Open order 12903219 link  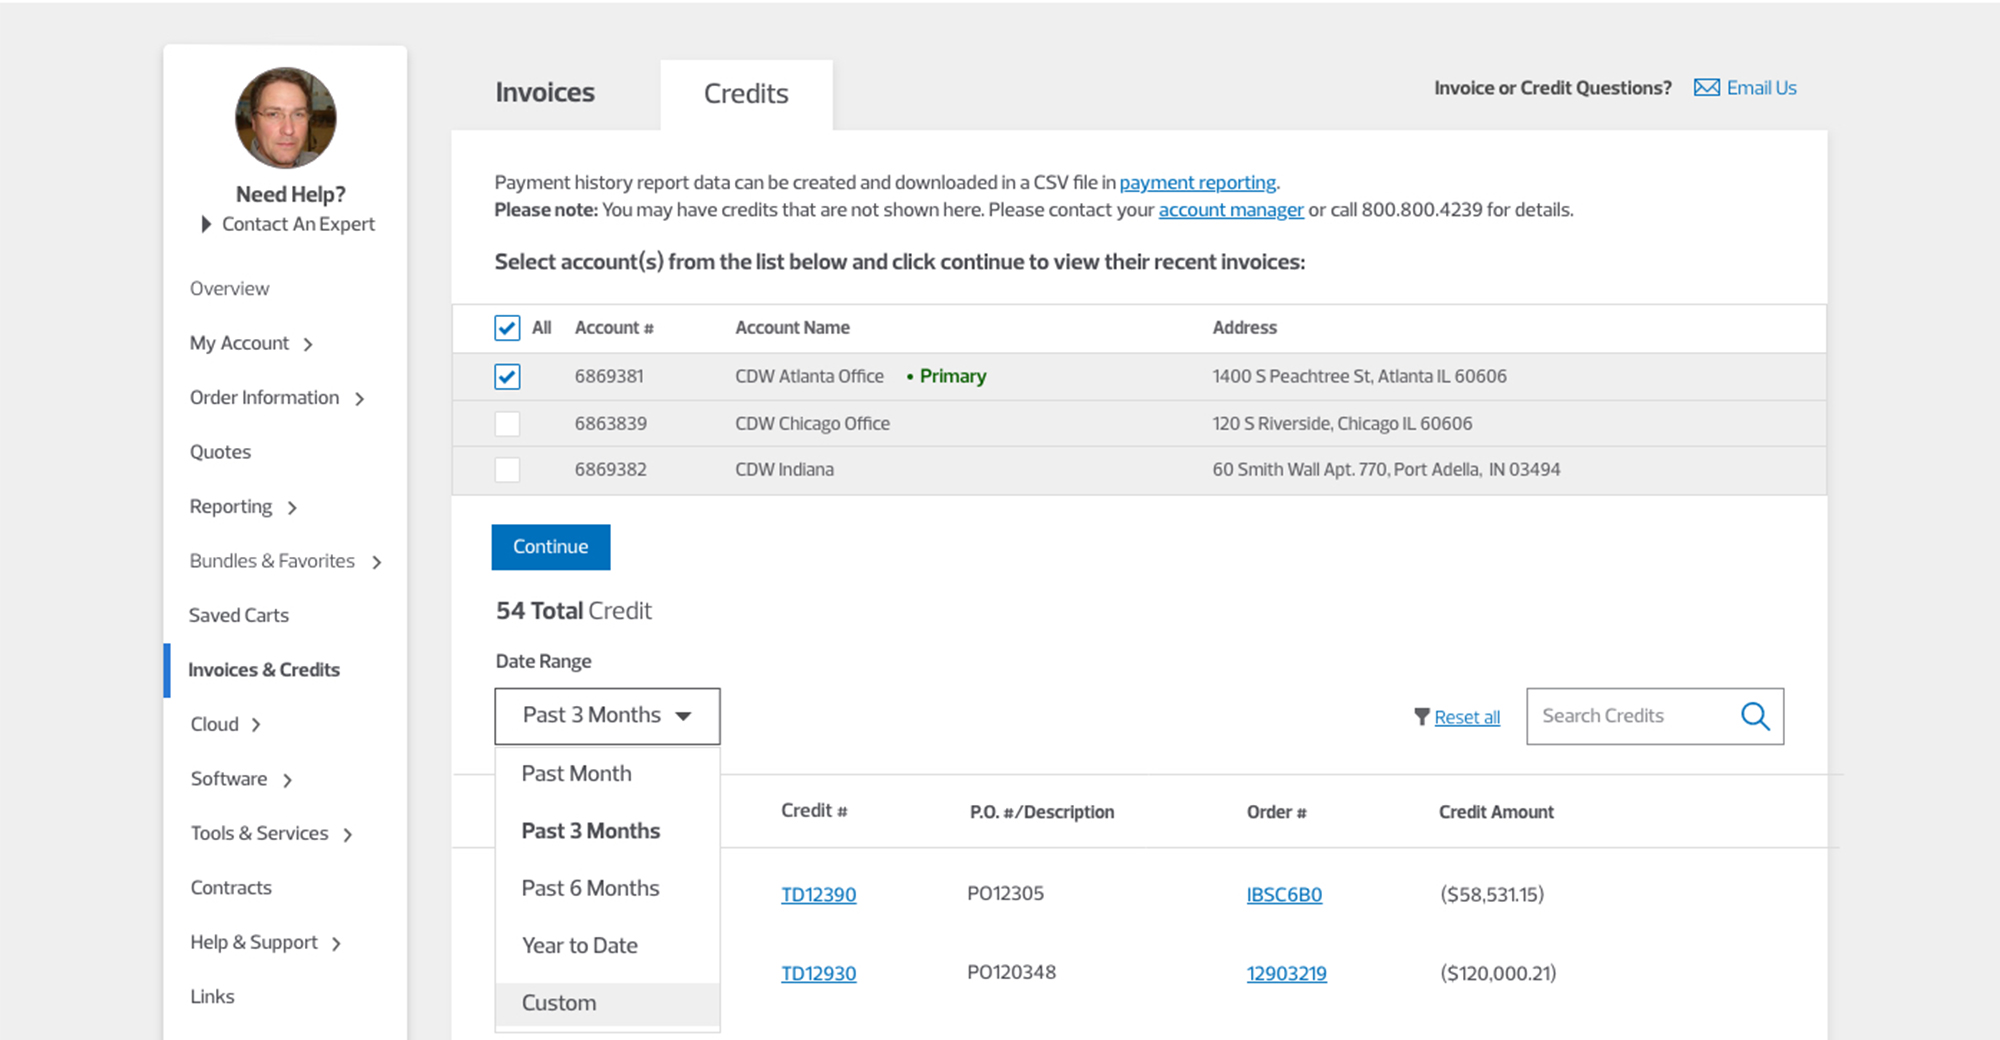point(1287,974)
